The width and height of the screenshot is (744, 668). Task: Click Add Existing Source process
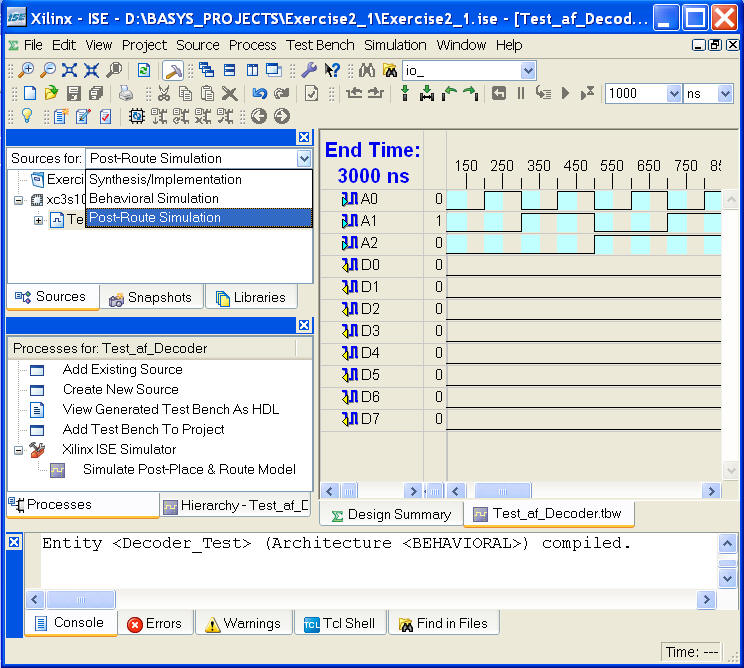(x=122, y=369)
